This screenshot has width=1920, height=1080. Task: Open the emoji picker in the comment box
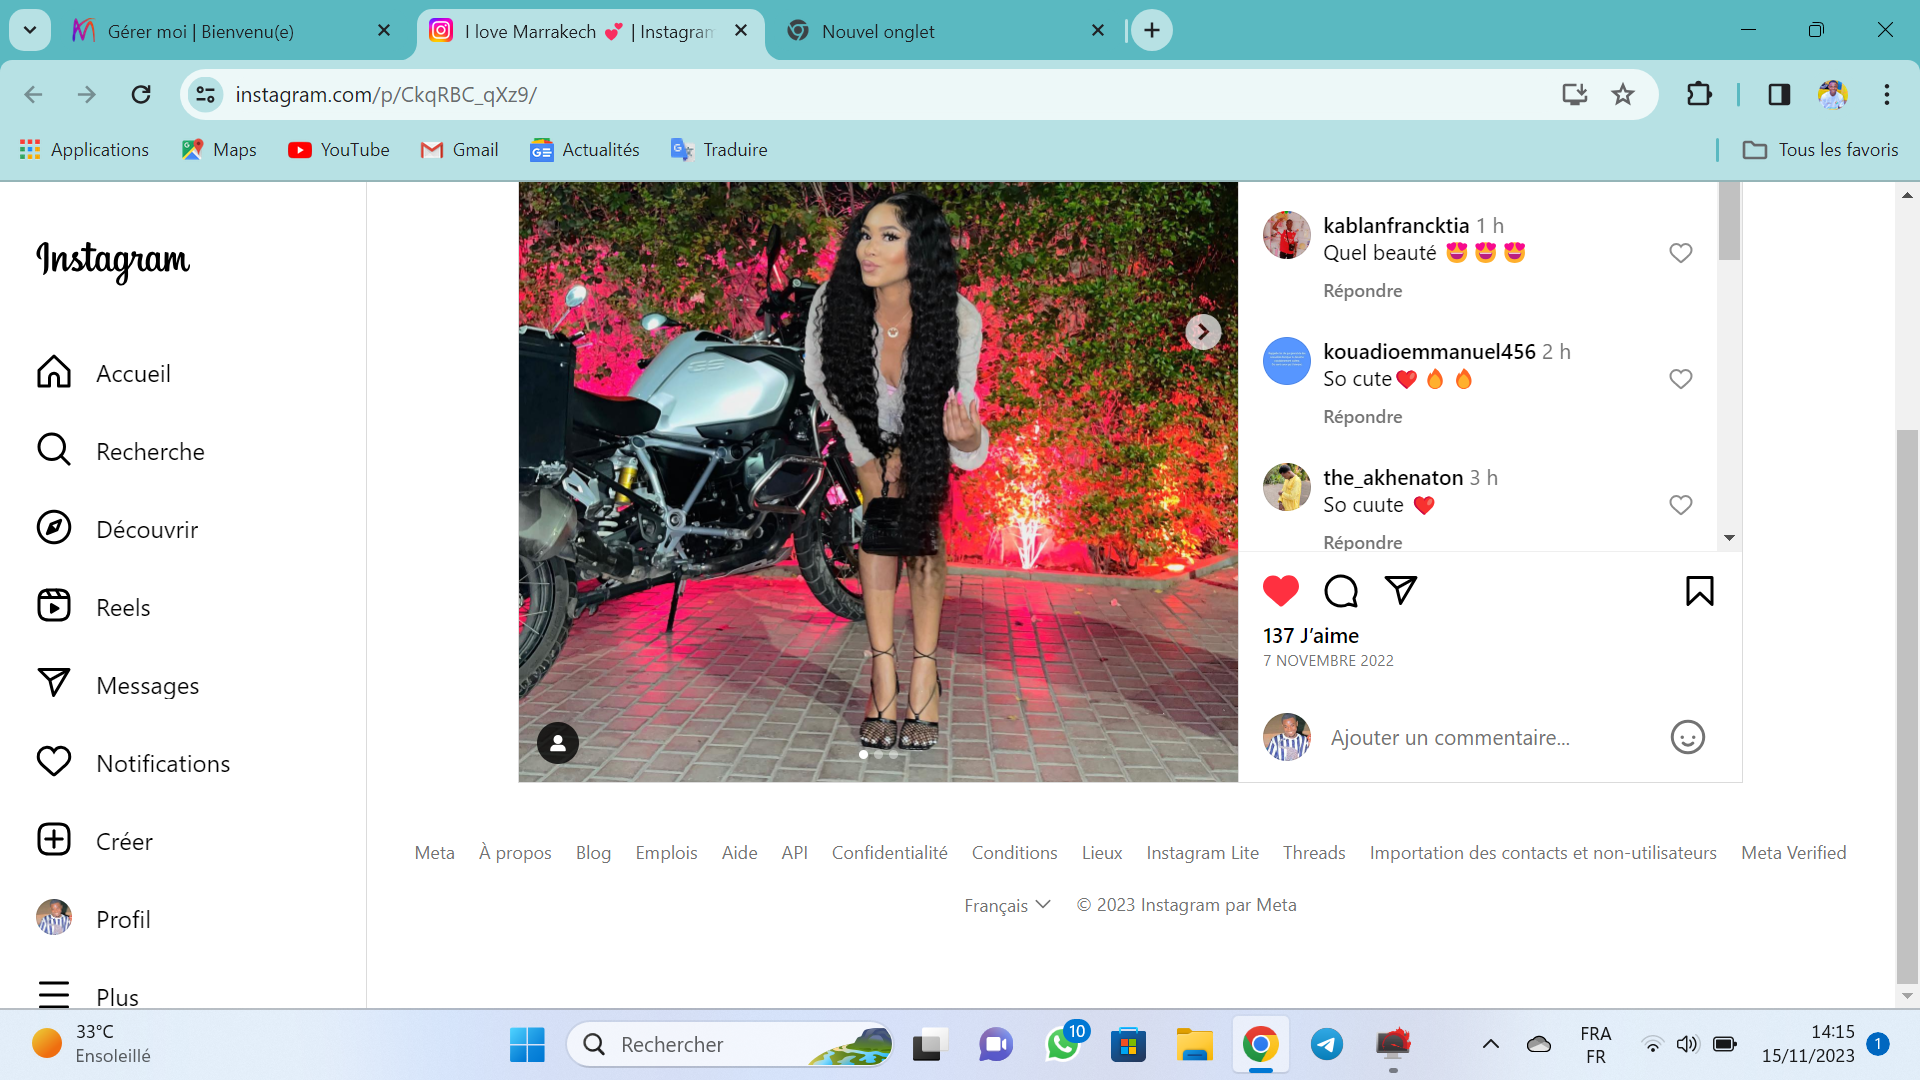(x=1687, y=738)
